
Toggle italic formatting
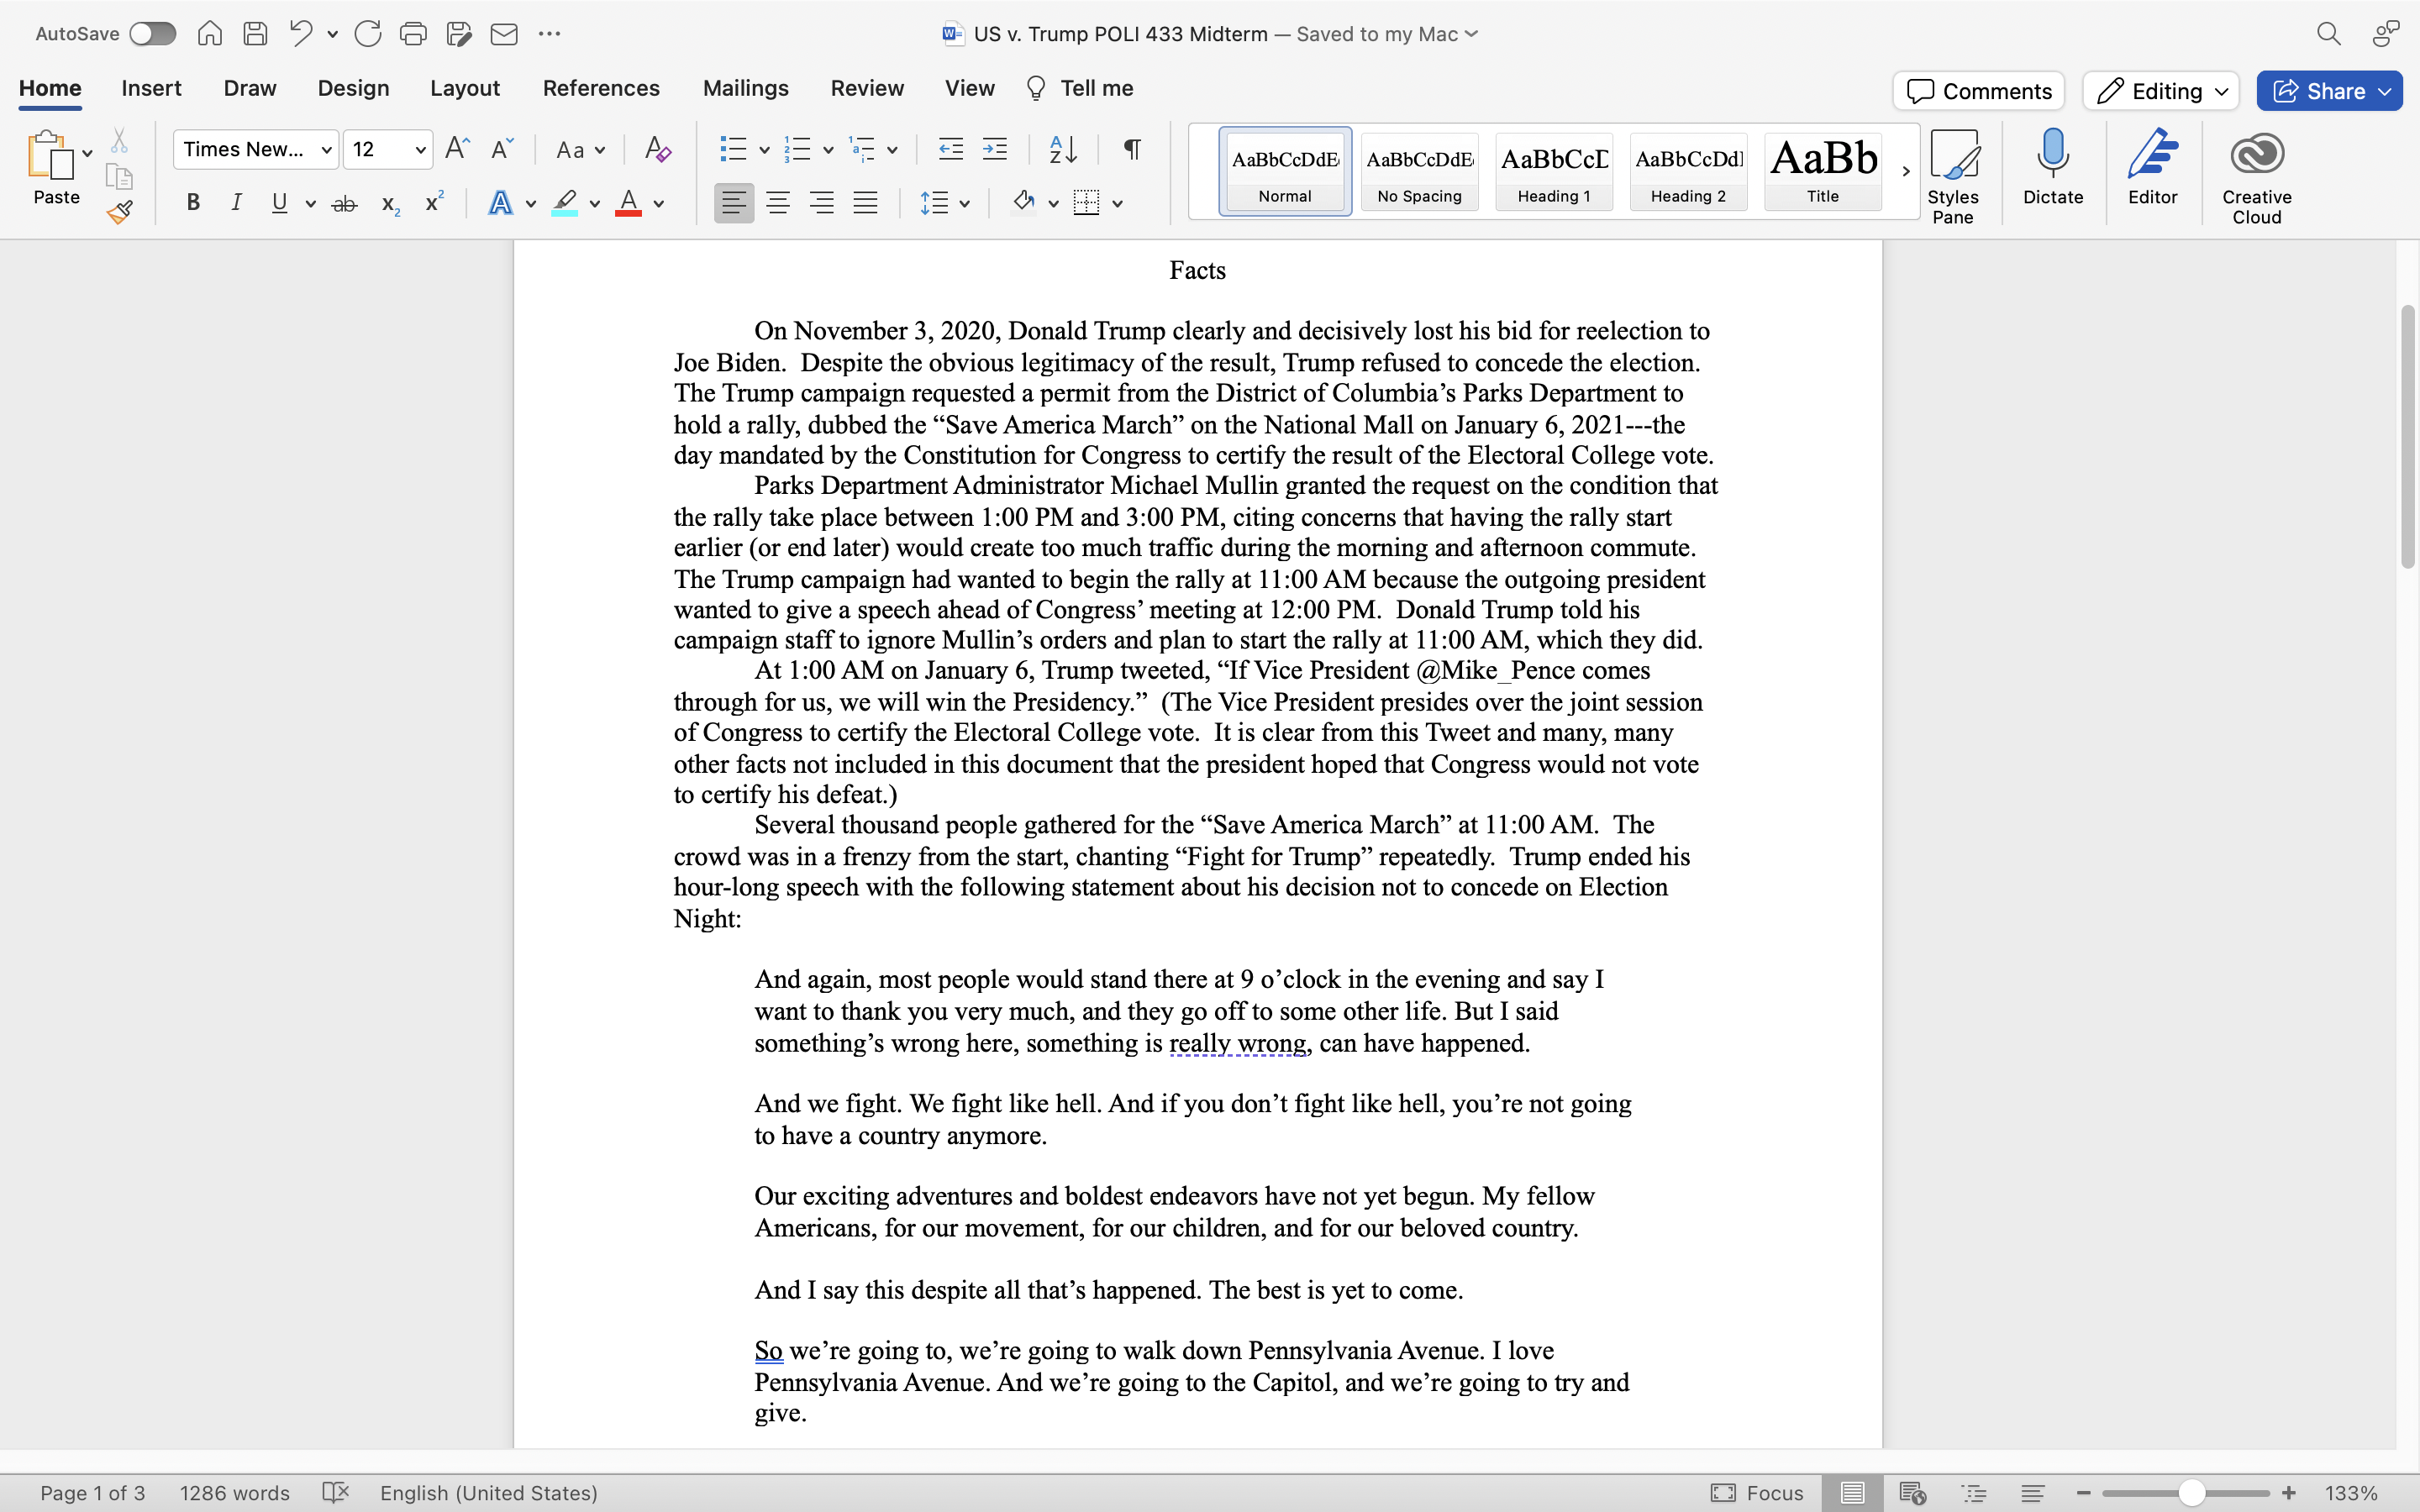(236, 204)
